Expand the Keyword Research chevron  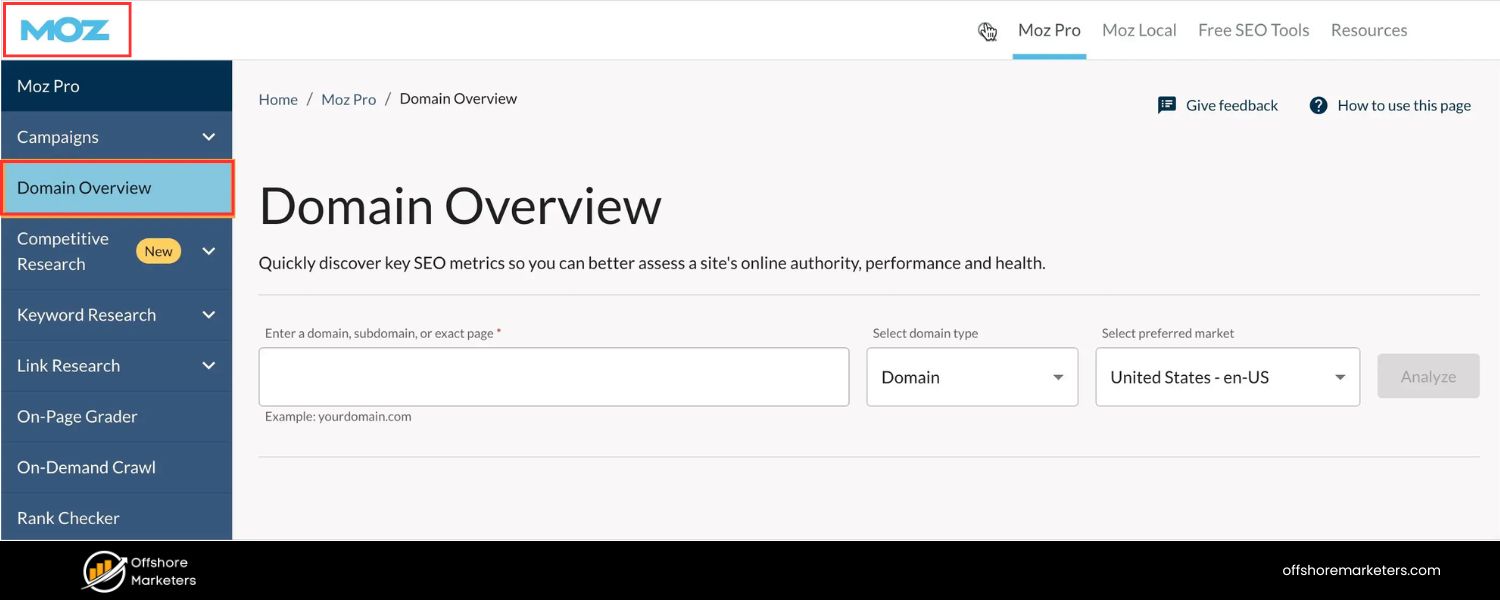[x=208, y=315]
